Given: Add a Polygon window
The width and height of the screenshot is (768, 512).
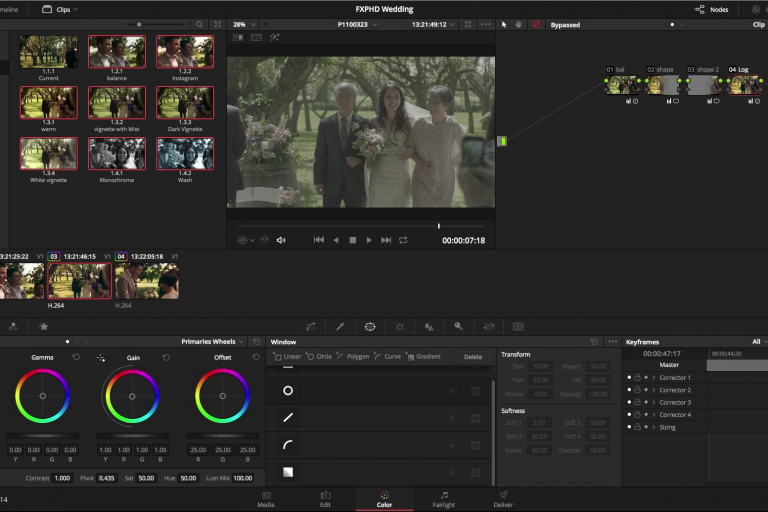Looking at the screenshot, I should (x=353, y=357).
